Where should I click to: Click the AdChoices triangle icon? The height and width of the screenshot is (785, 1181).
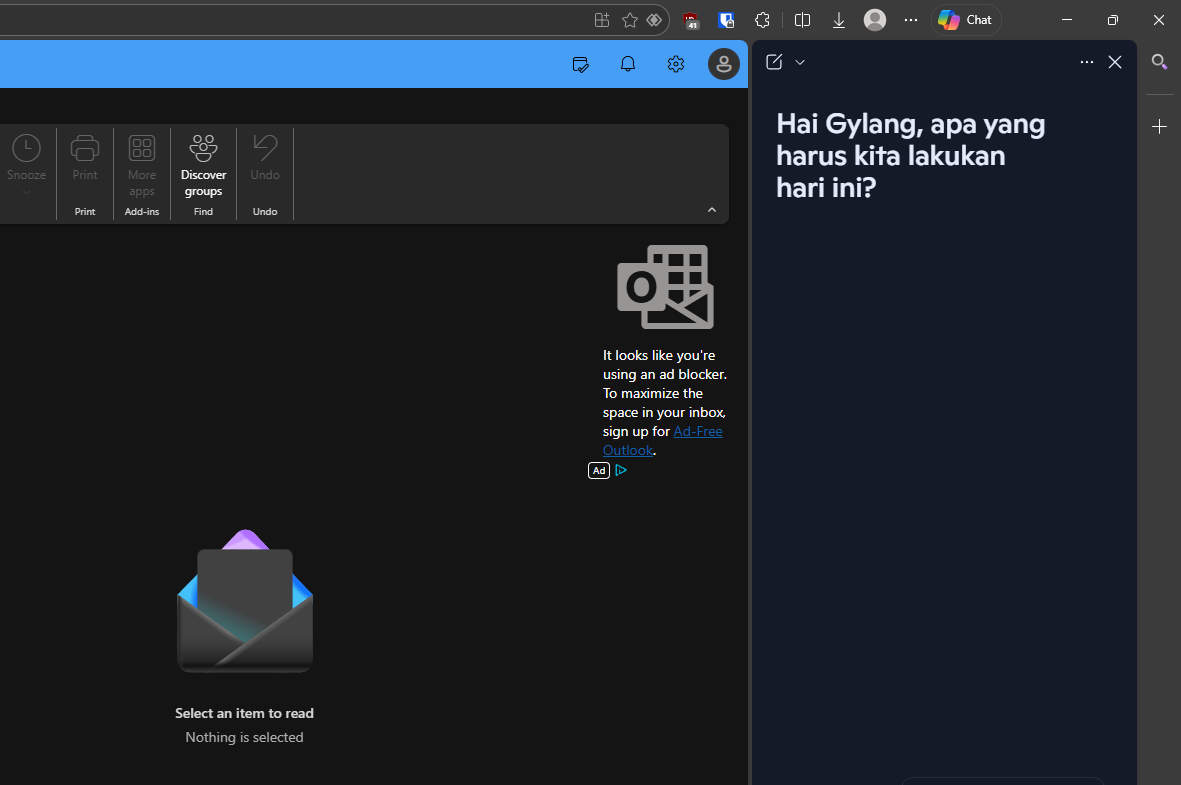point(621,470)
